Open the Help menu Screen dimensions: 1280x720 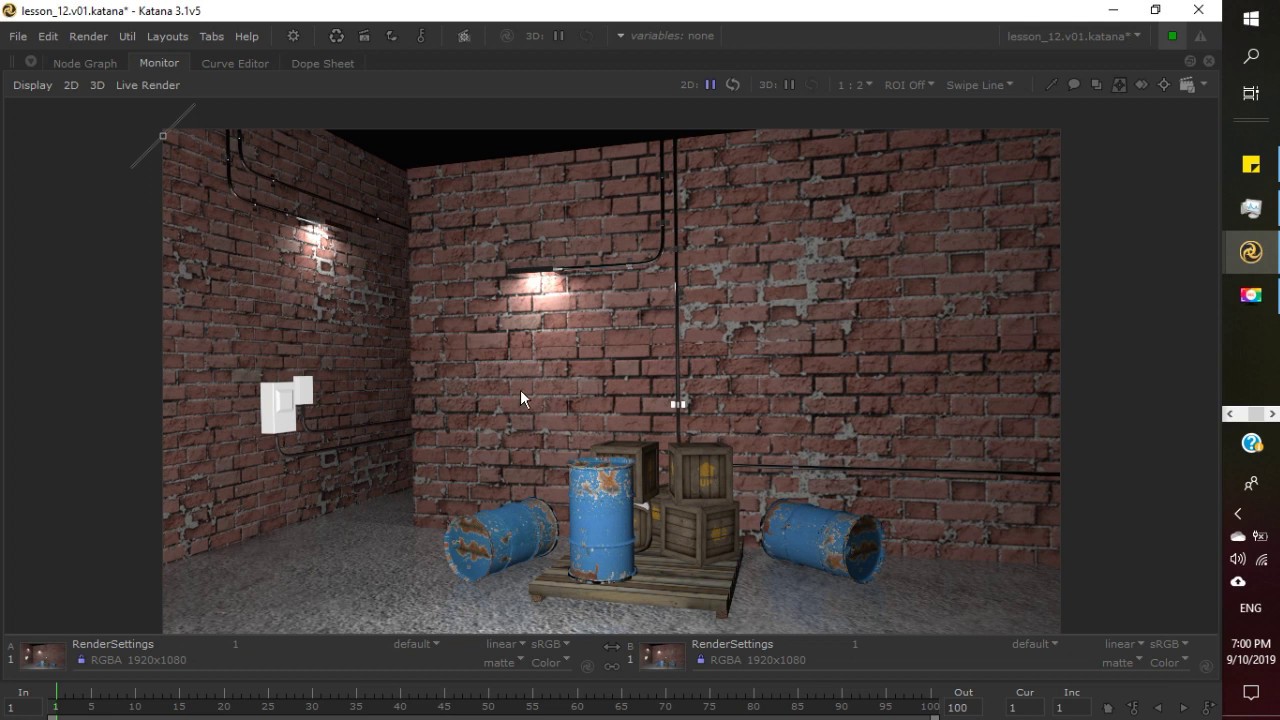(x=246, y=36)
